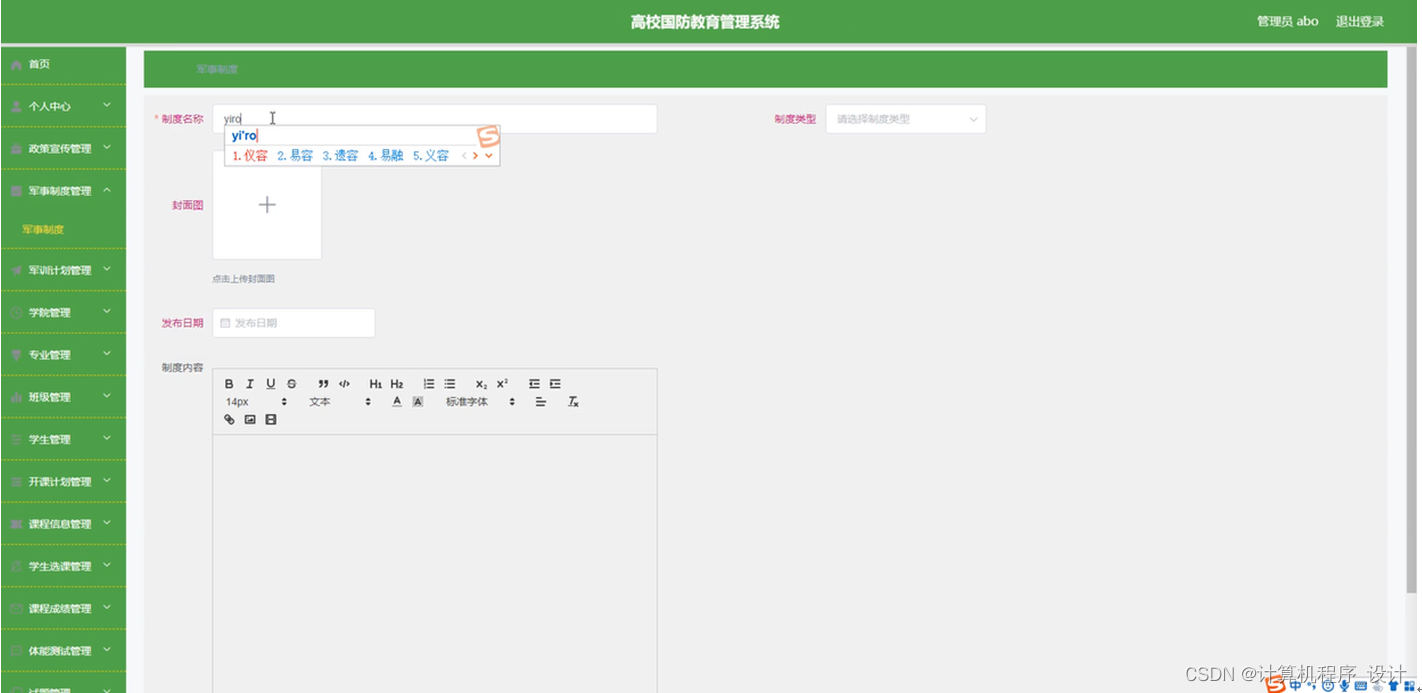Toggle strikethrough formatting in the editor

pos(292,384)
